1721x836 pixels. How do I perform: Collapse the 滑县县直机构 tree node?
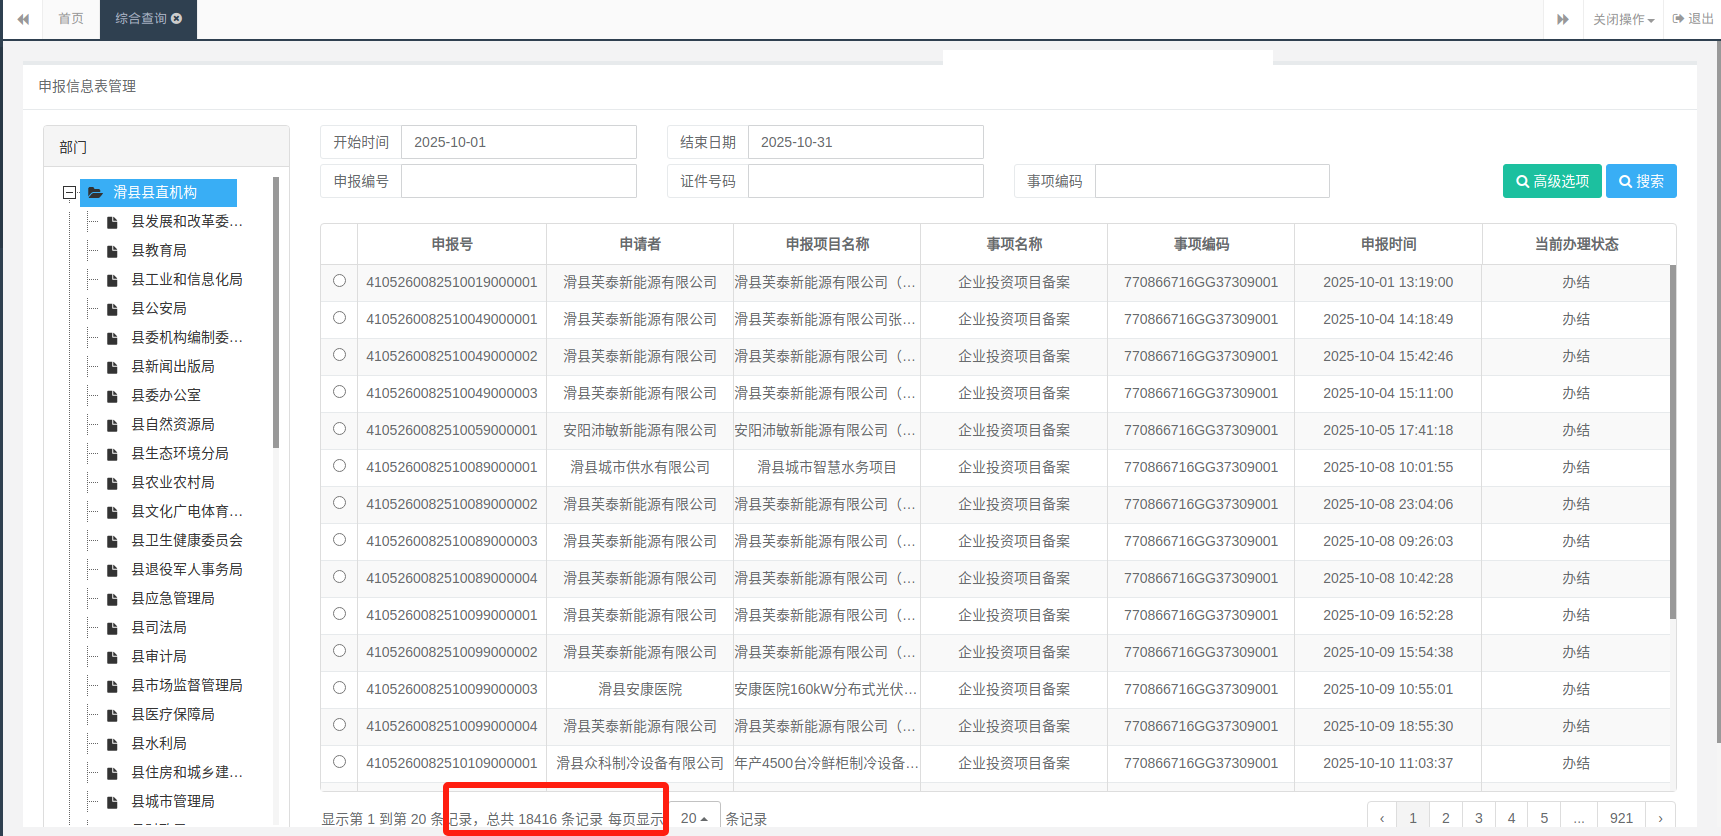coord(69,192)
